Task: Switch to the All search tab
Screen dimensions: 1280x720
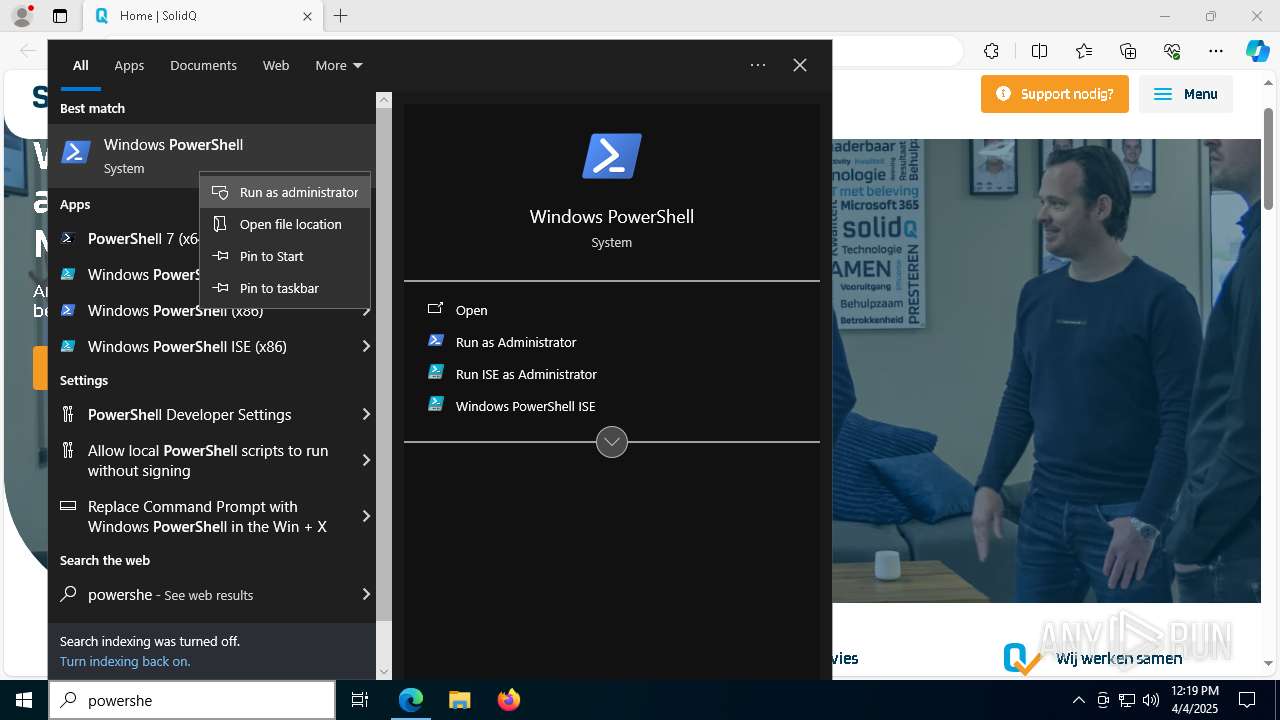Action: (80, 65)
